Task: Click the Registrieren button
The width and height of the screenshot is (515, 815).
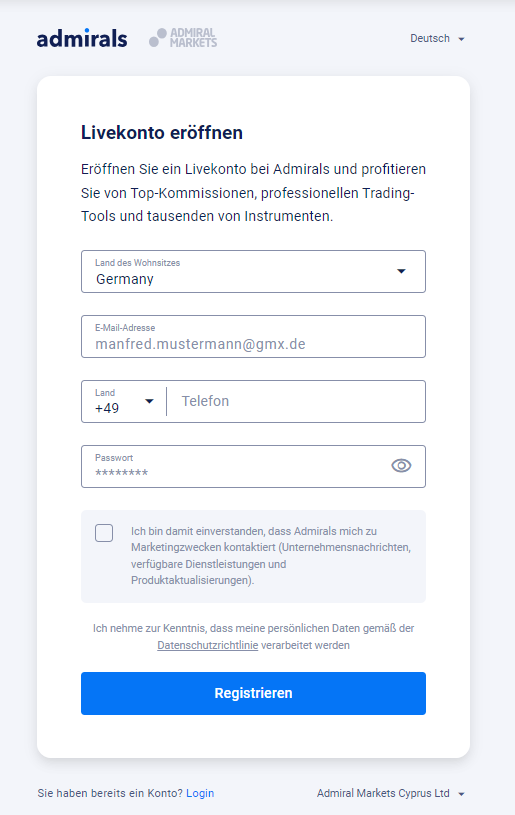Action: click(x=253, y=693)
